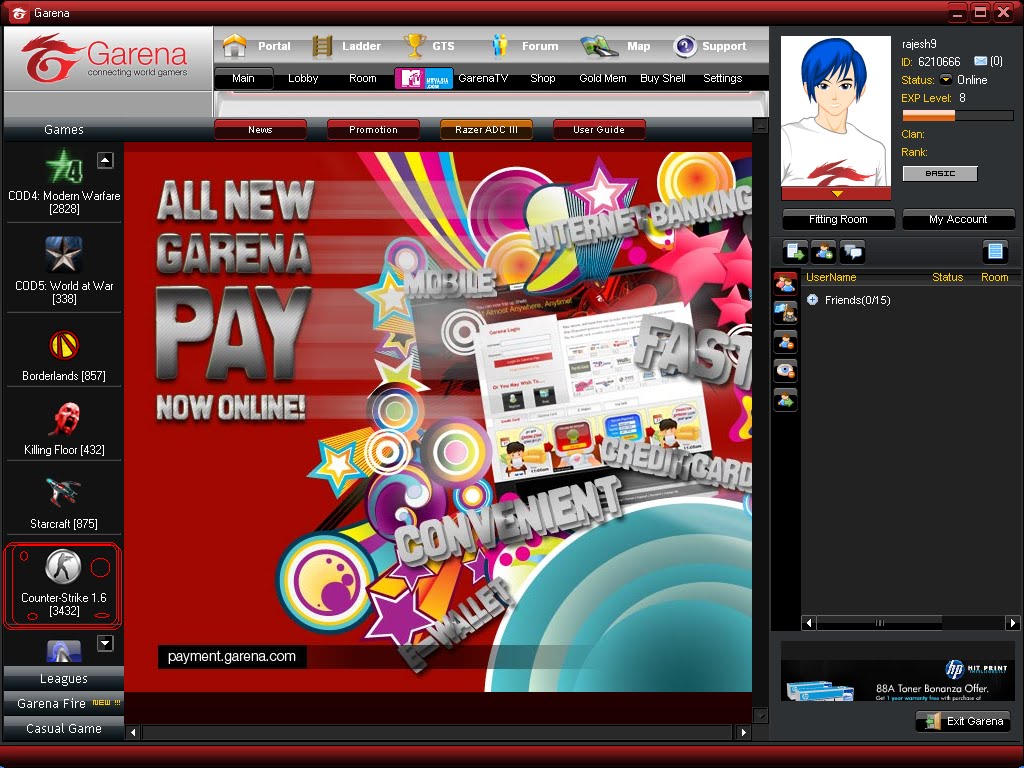Open the Settings tab

tap(722, 78)
